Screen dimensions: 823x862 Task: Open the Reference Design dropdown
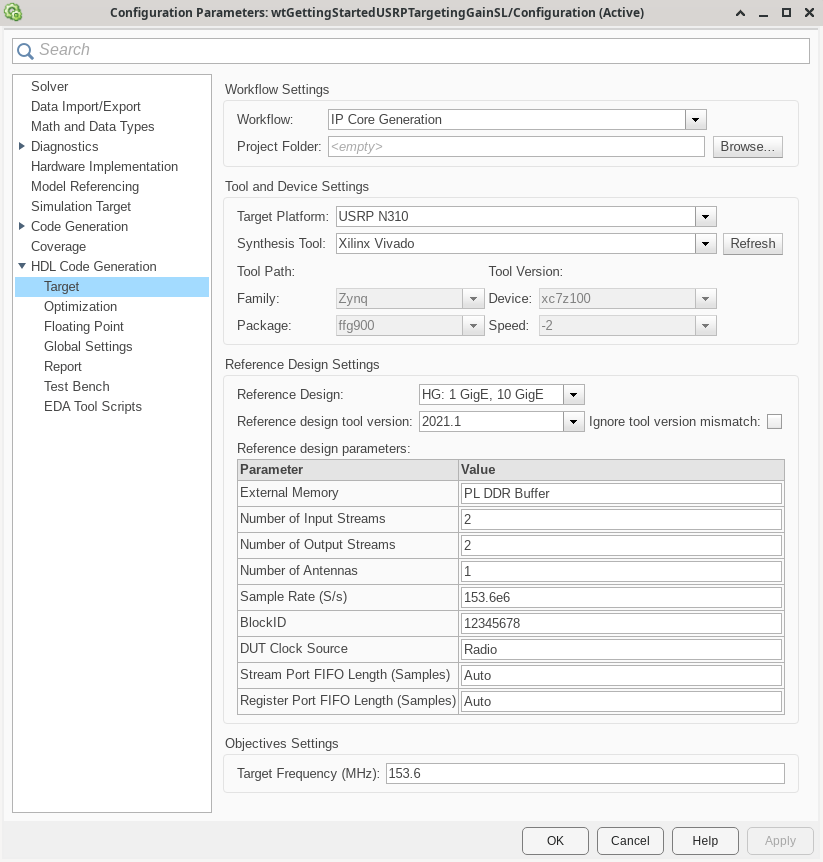(573, 395)
